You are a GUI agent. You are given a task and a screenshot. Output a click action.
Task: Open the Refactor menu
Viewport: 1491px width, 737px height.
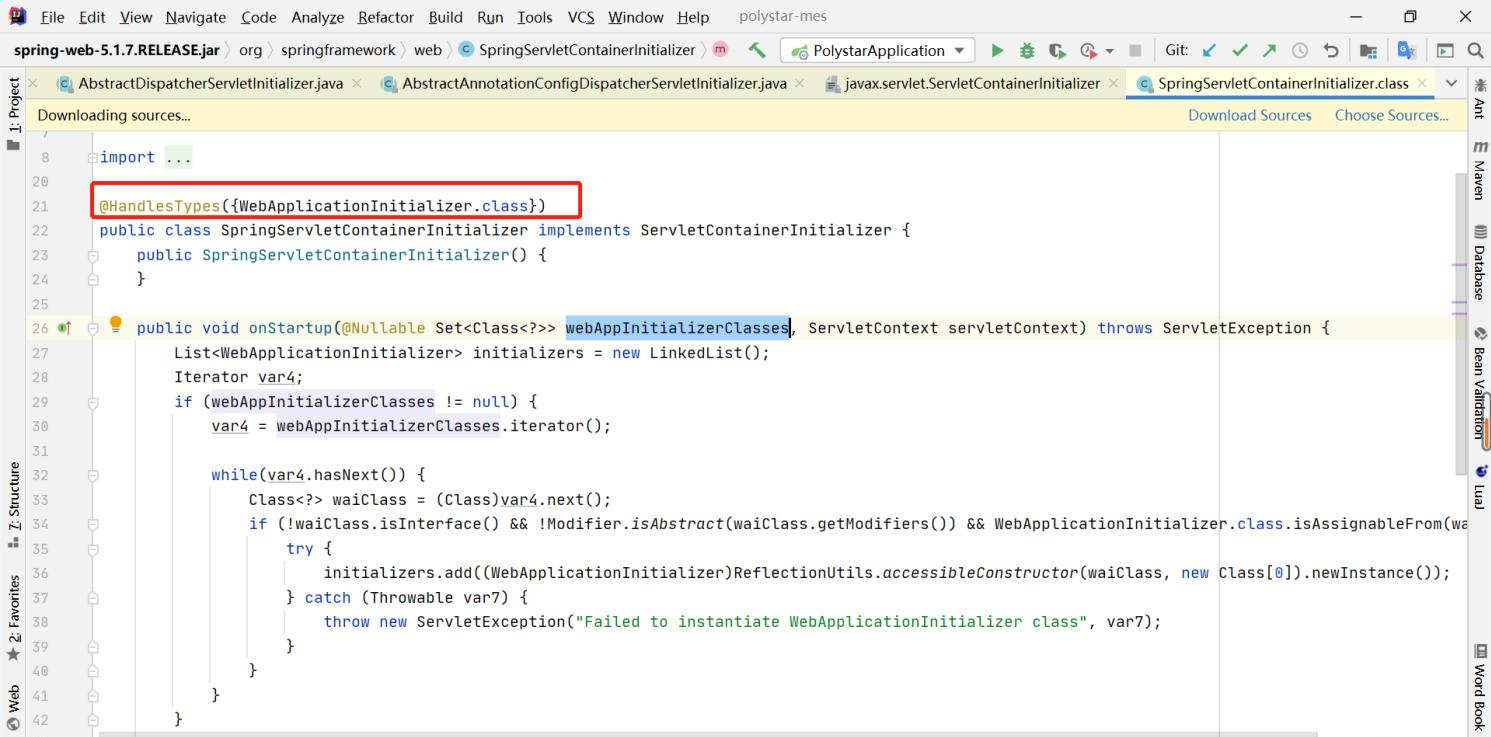click(x=385, y=17)
